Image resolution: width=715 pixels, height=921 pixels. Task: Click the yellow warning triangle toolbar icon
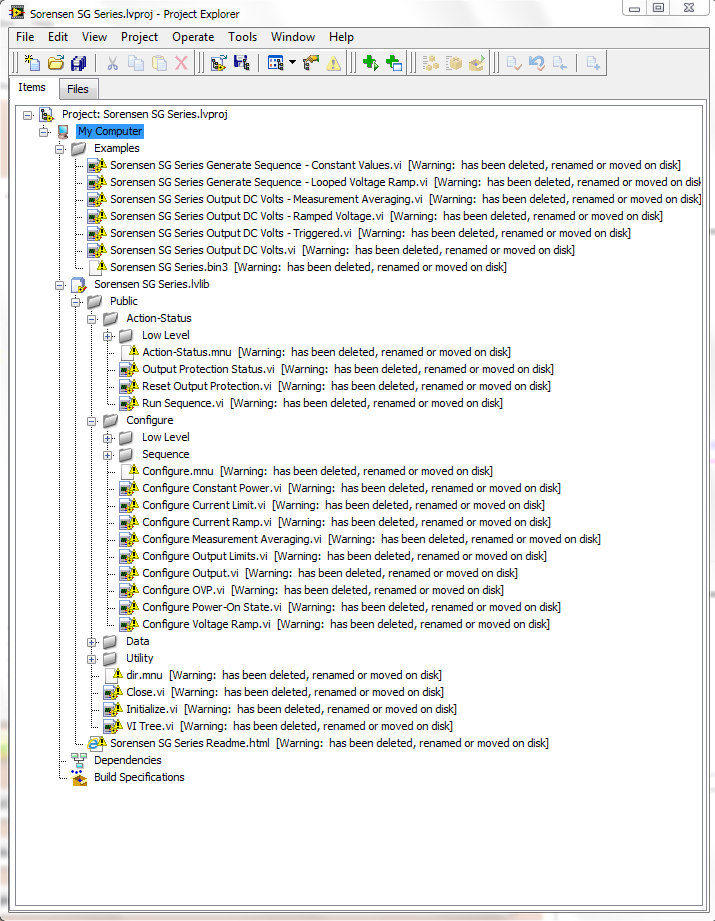coord(333,63)
